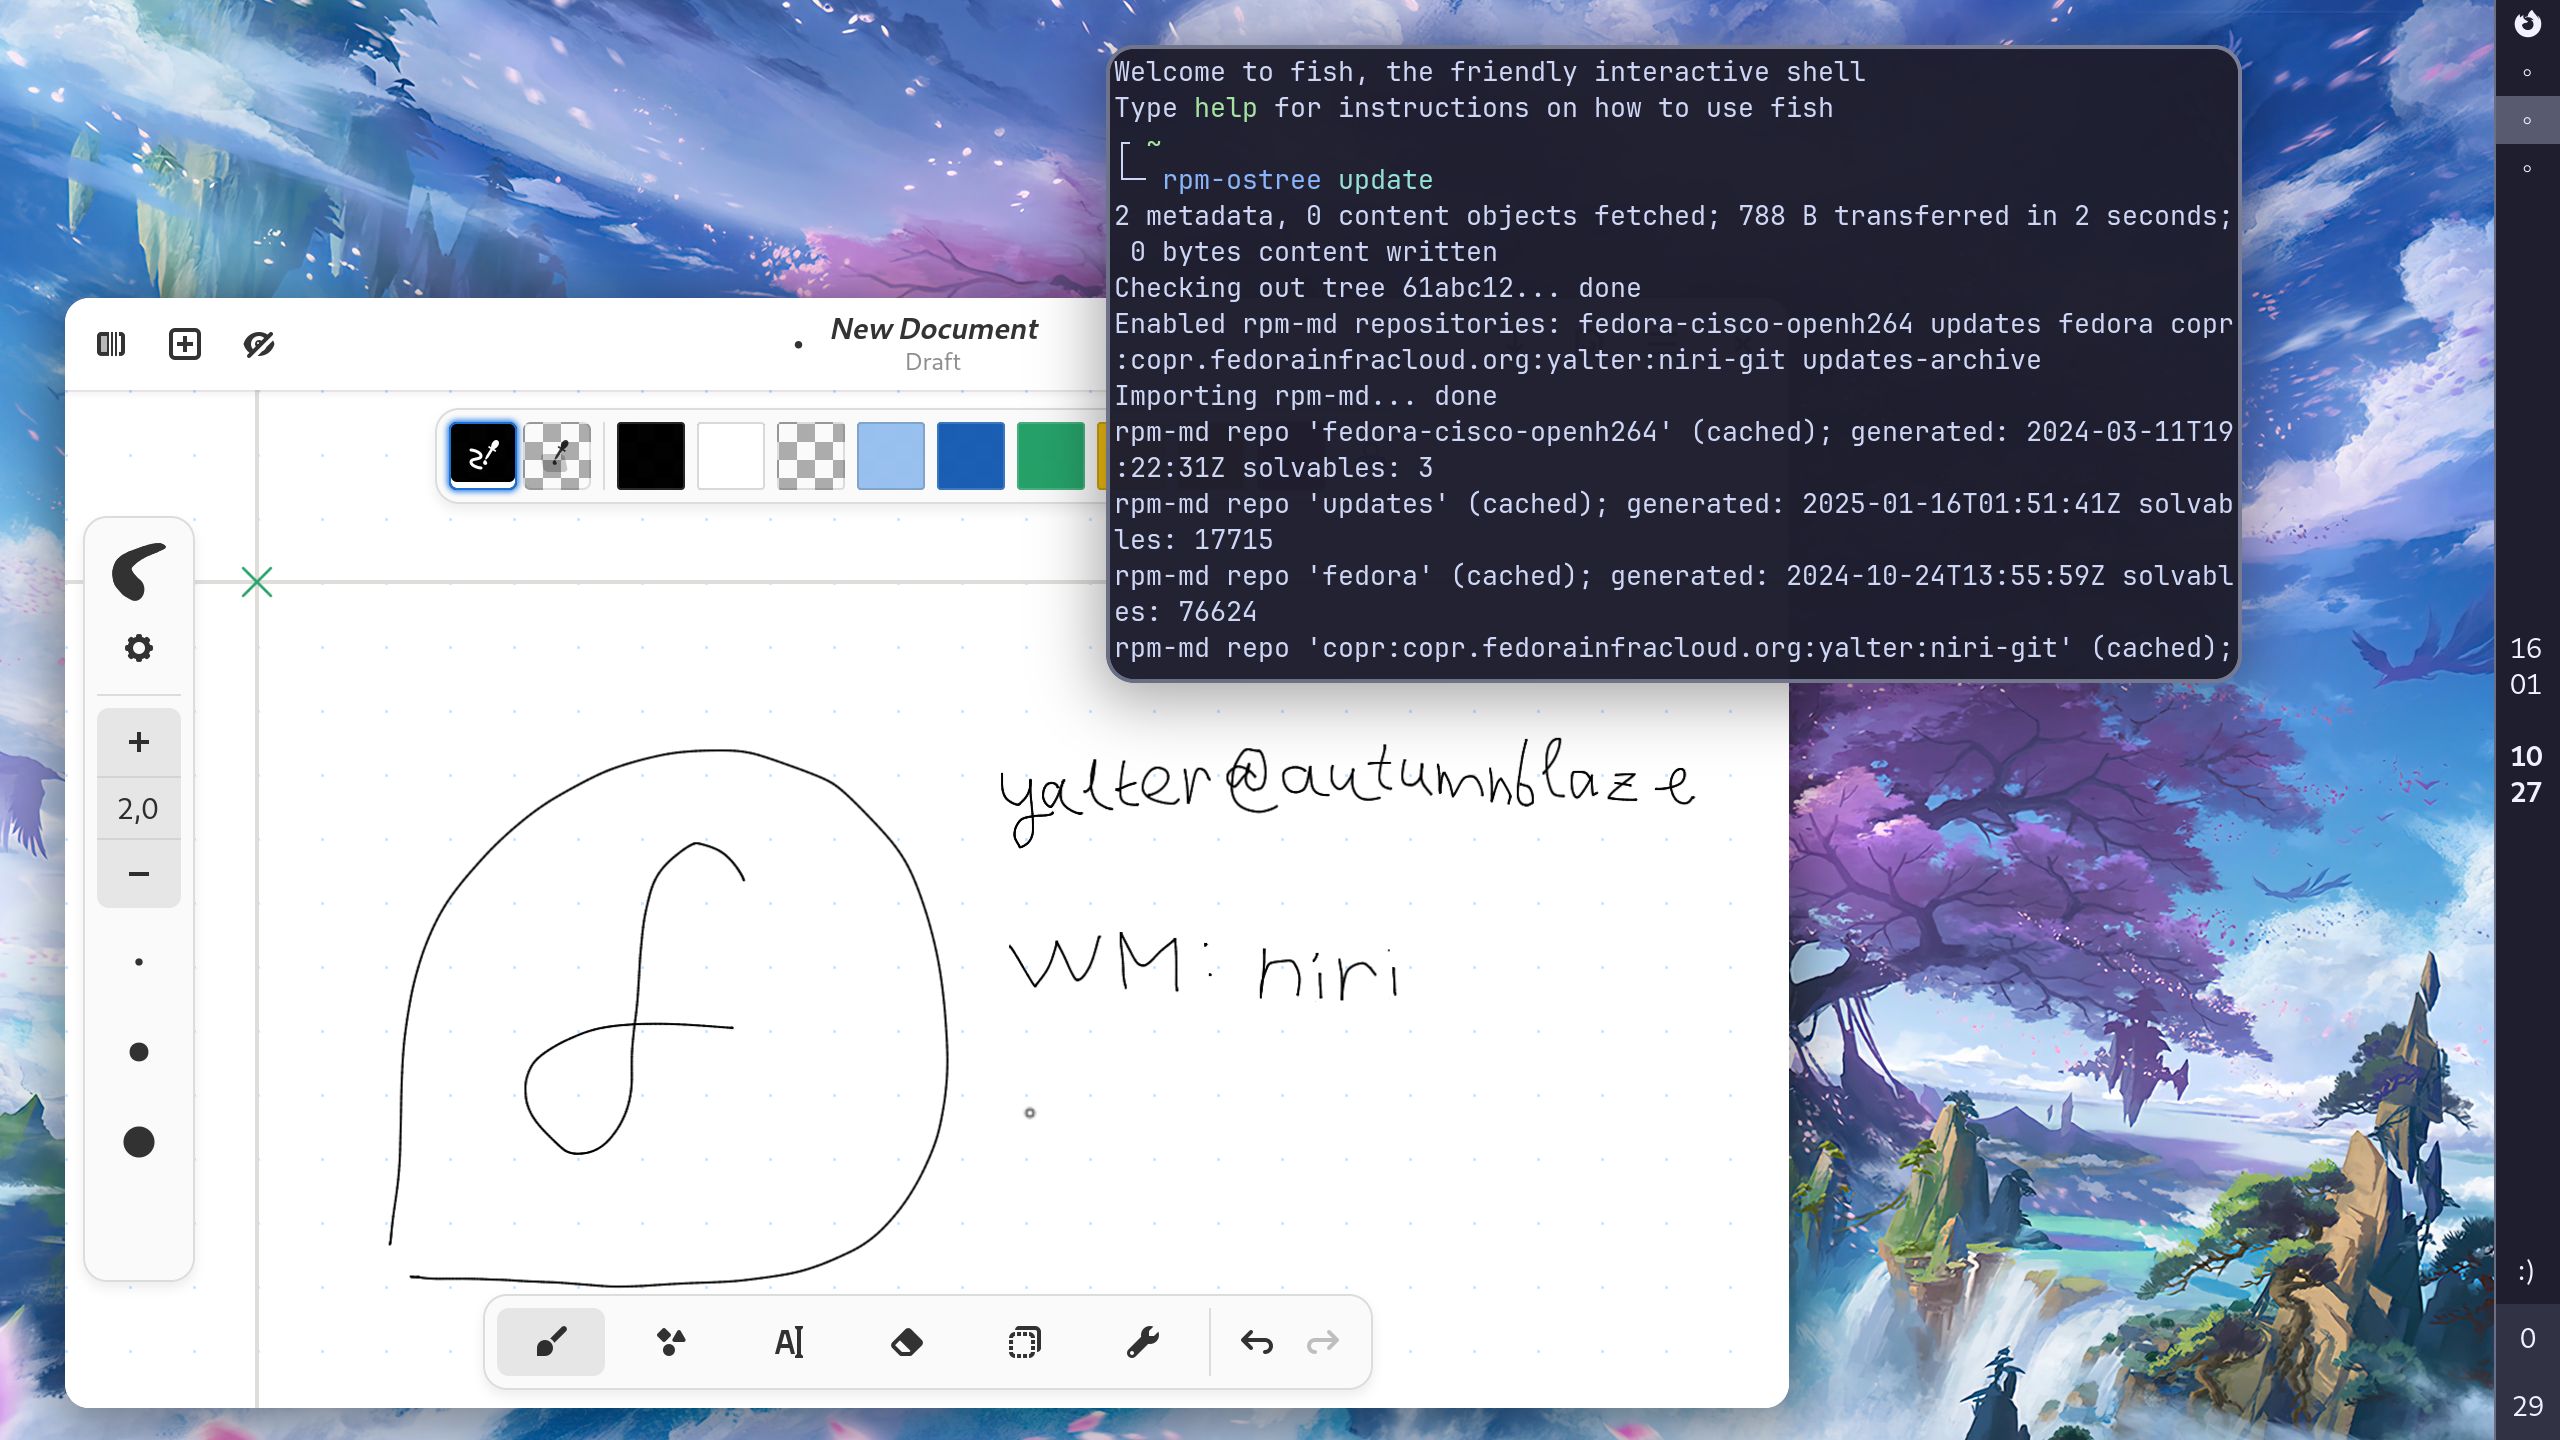Click the Draft document tab label
Image resolution: width=2560 pixels, height=1440 pixels.
coord(933,361)
